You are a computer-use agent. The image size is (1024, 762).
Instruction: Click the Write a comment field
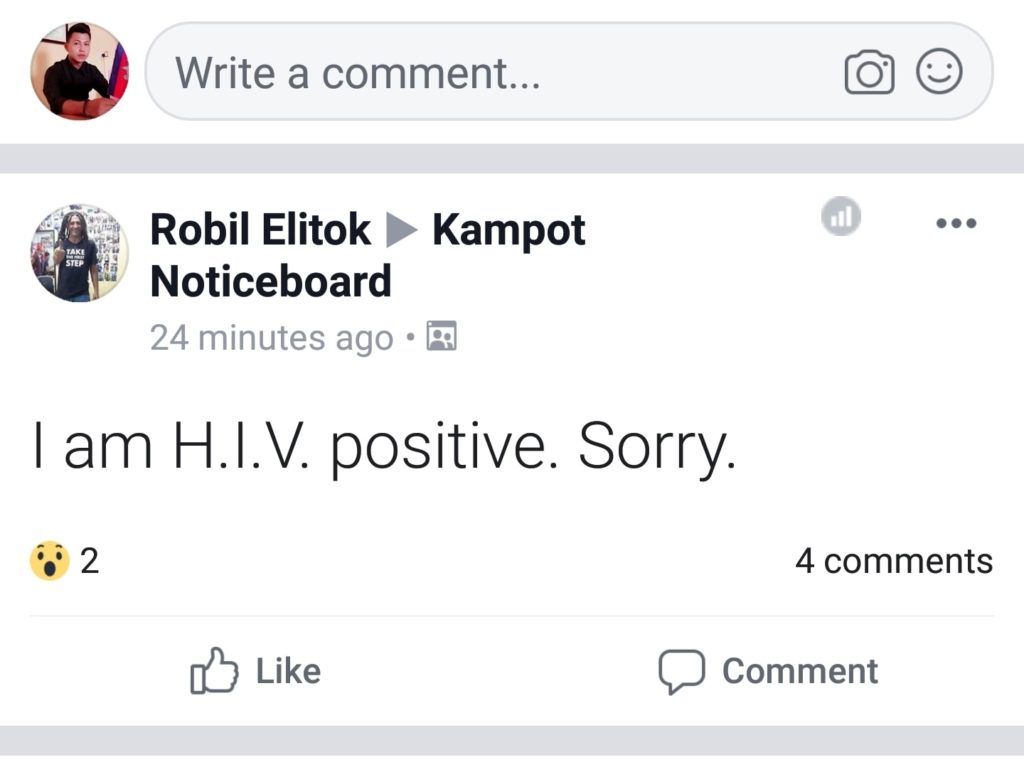point(500,73)
